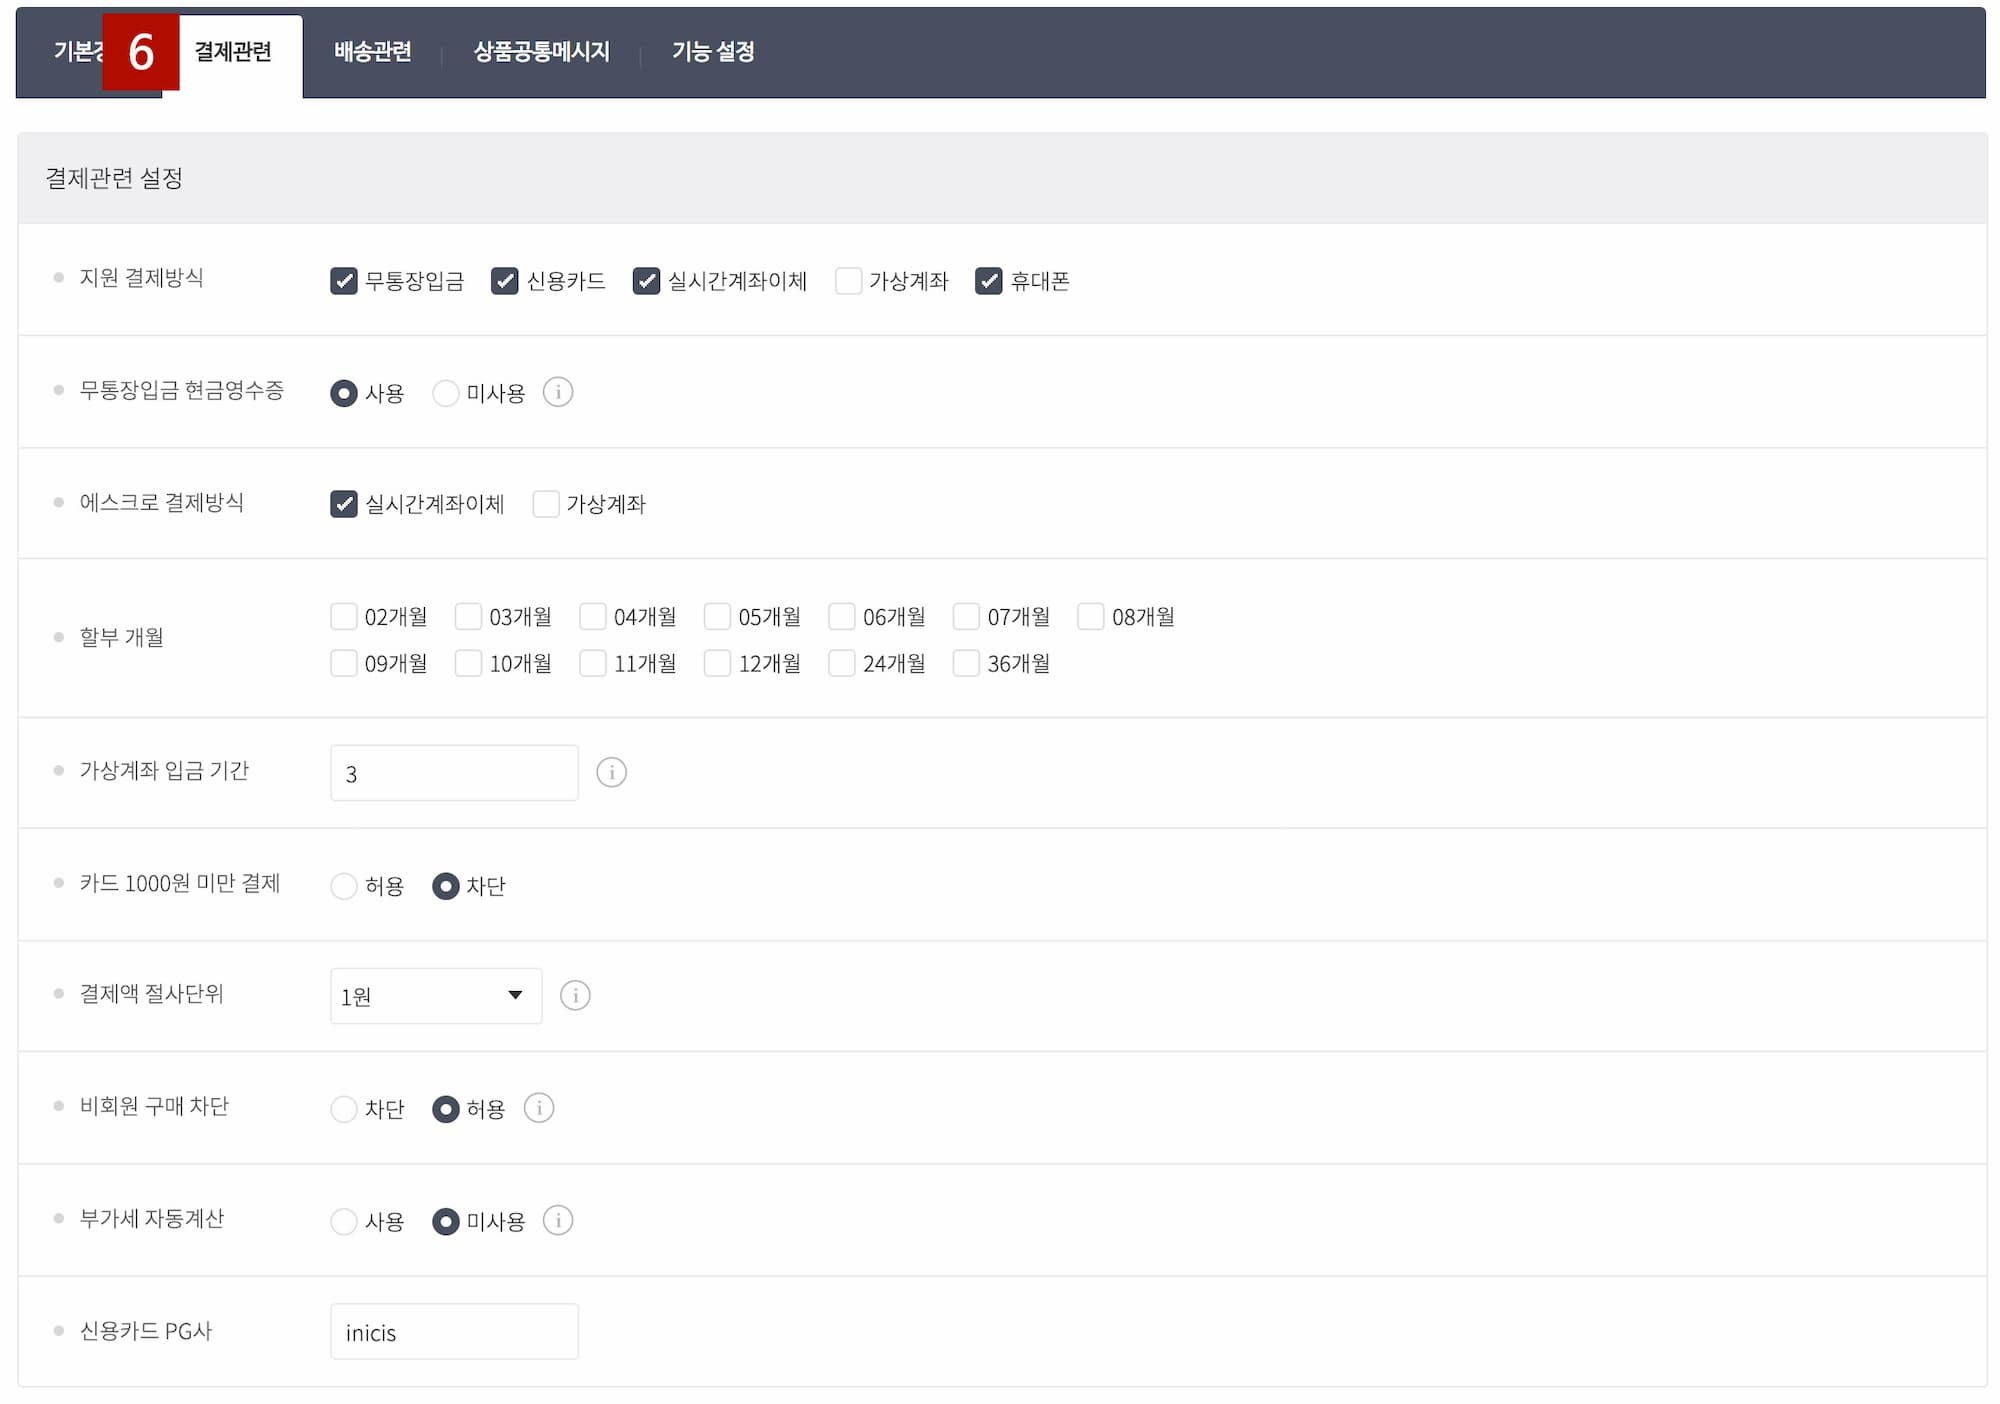
Task: Check 05개월 installment option
Action: tap(717, 616)
